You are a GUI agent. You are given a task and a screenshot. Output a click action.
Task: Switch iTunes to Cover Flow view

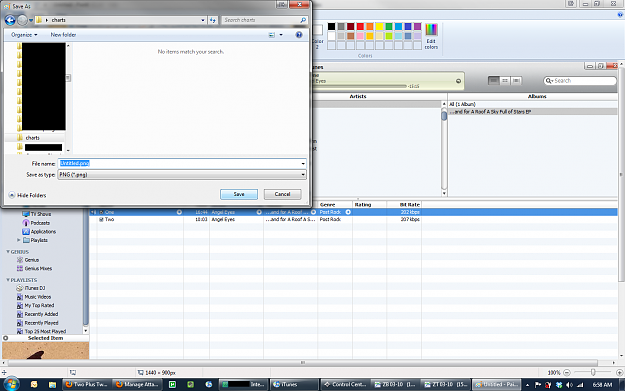pyautogui.click(x=516, y=81)
